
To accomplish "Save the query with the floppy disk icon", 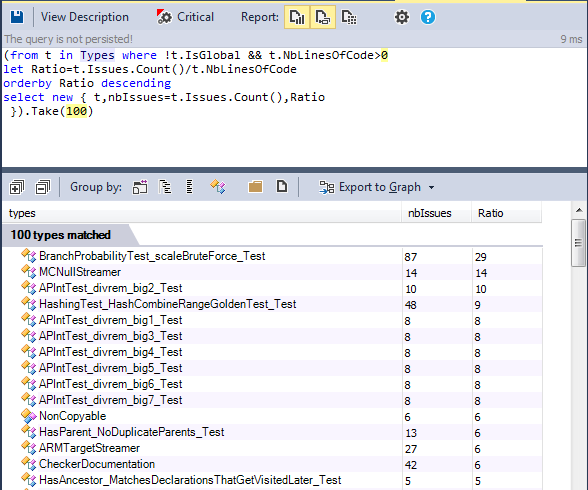I will 17,17.
